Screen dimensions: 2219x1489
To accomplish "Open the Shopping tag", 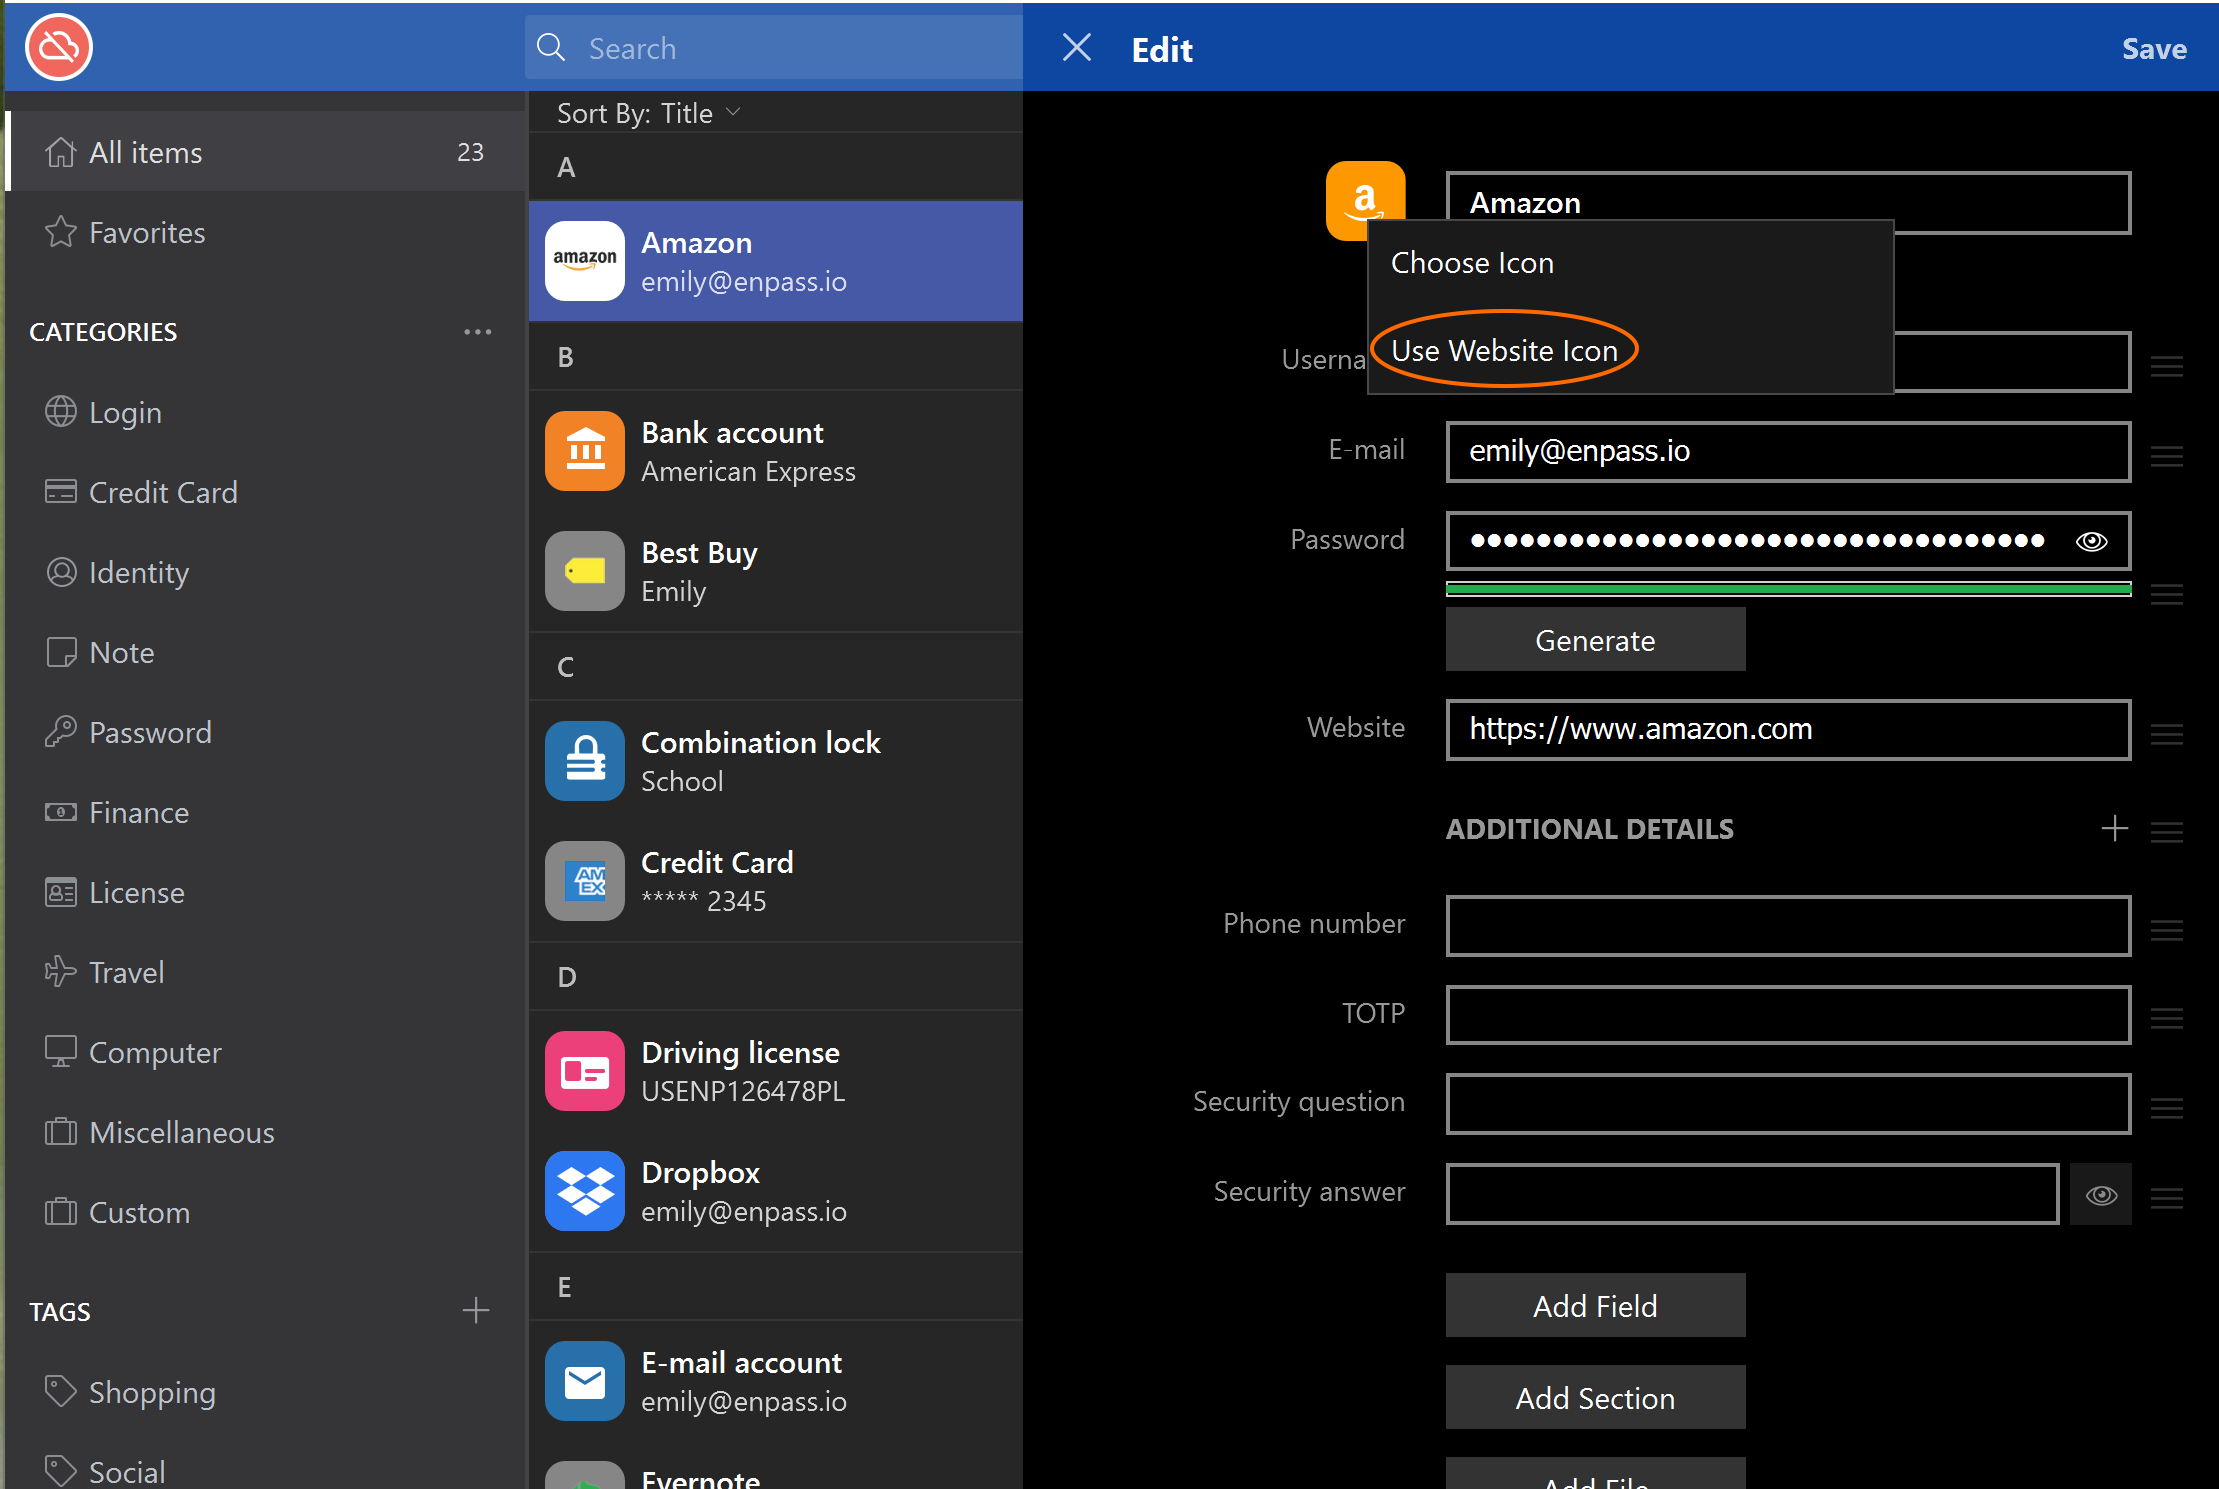I will click(265, 1392).
